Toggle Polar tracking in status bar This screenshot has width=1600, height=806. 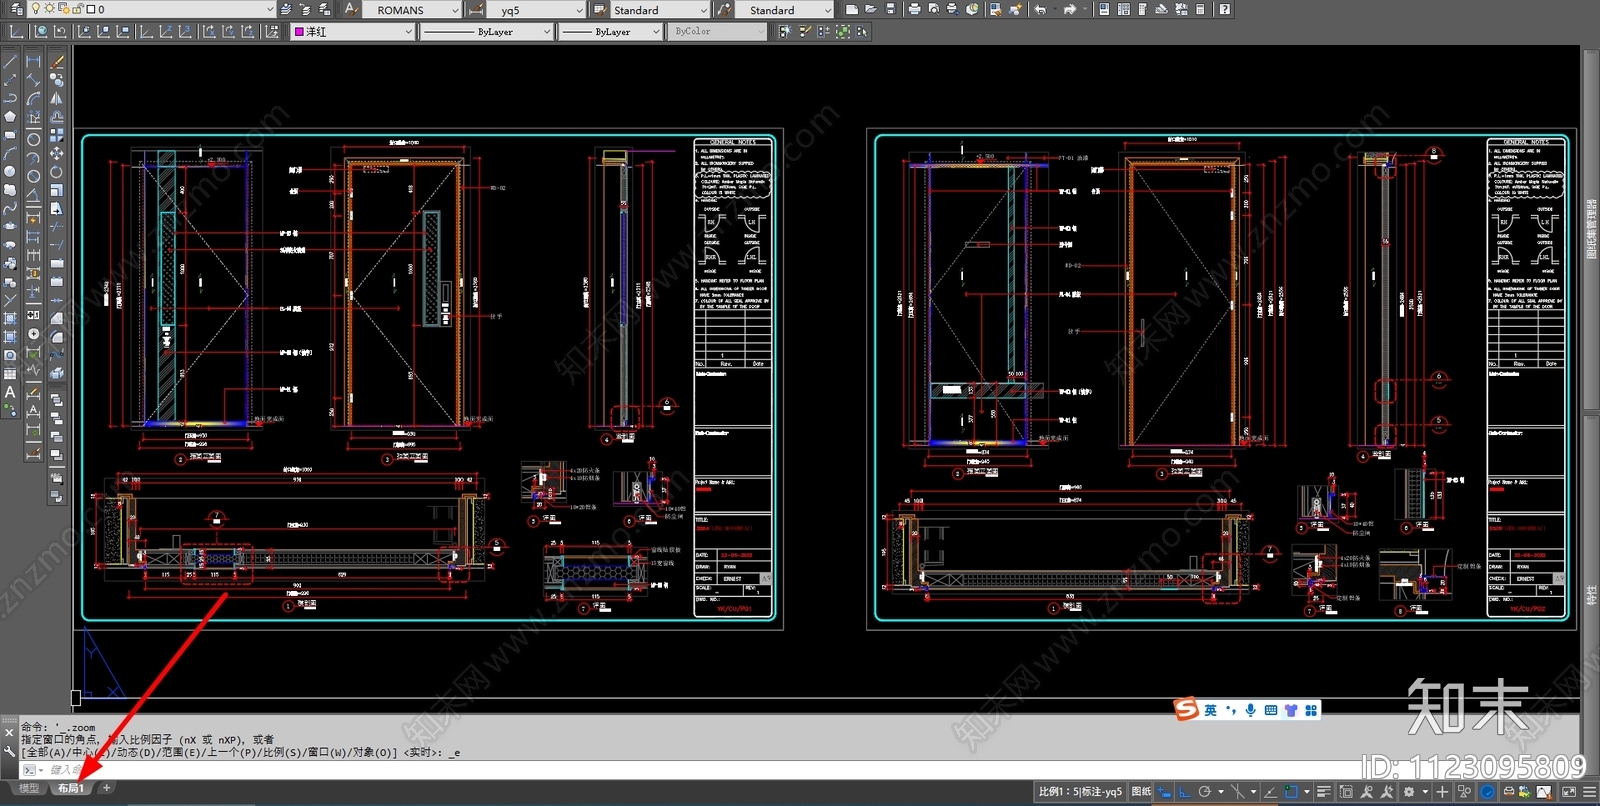[1205, 792]
